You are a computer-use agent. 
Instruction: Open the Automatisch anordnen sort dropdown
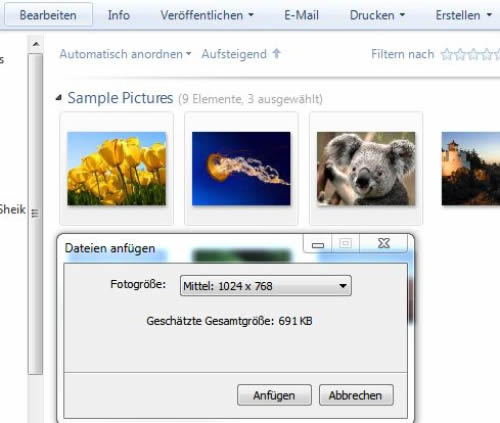(125, 54)
